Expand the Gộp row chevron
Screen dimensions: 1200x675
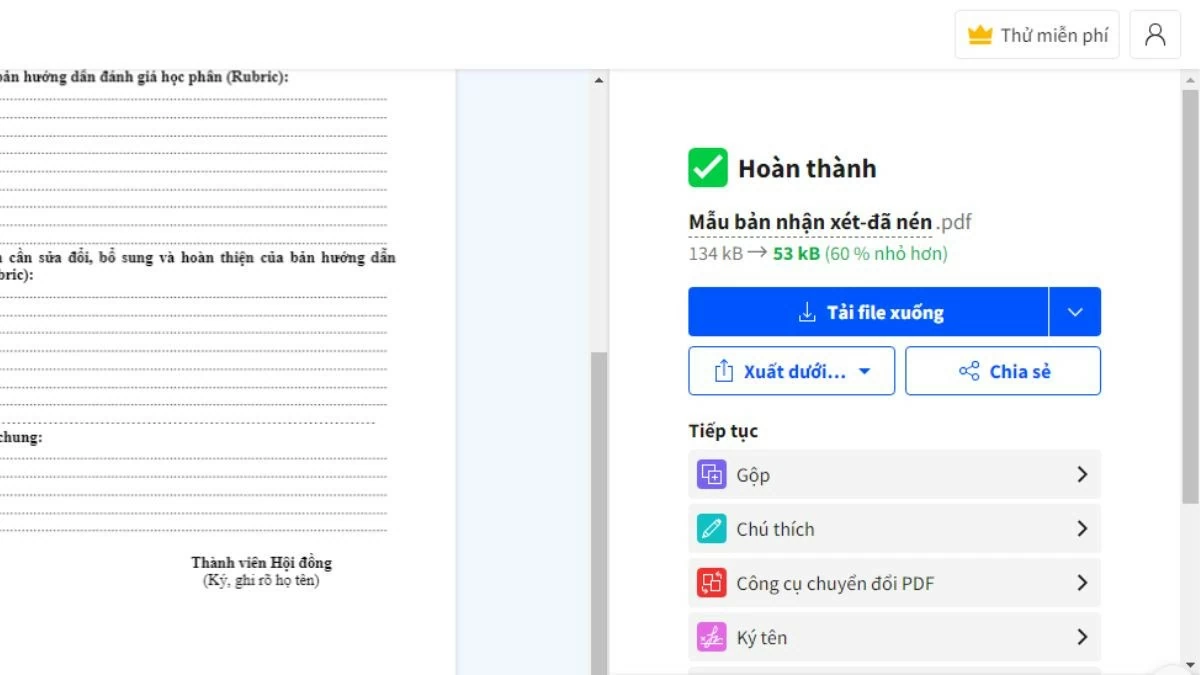pos(1082,474)
